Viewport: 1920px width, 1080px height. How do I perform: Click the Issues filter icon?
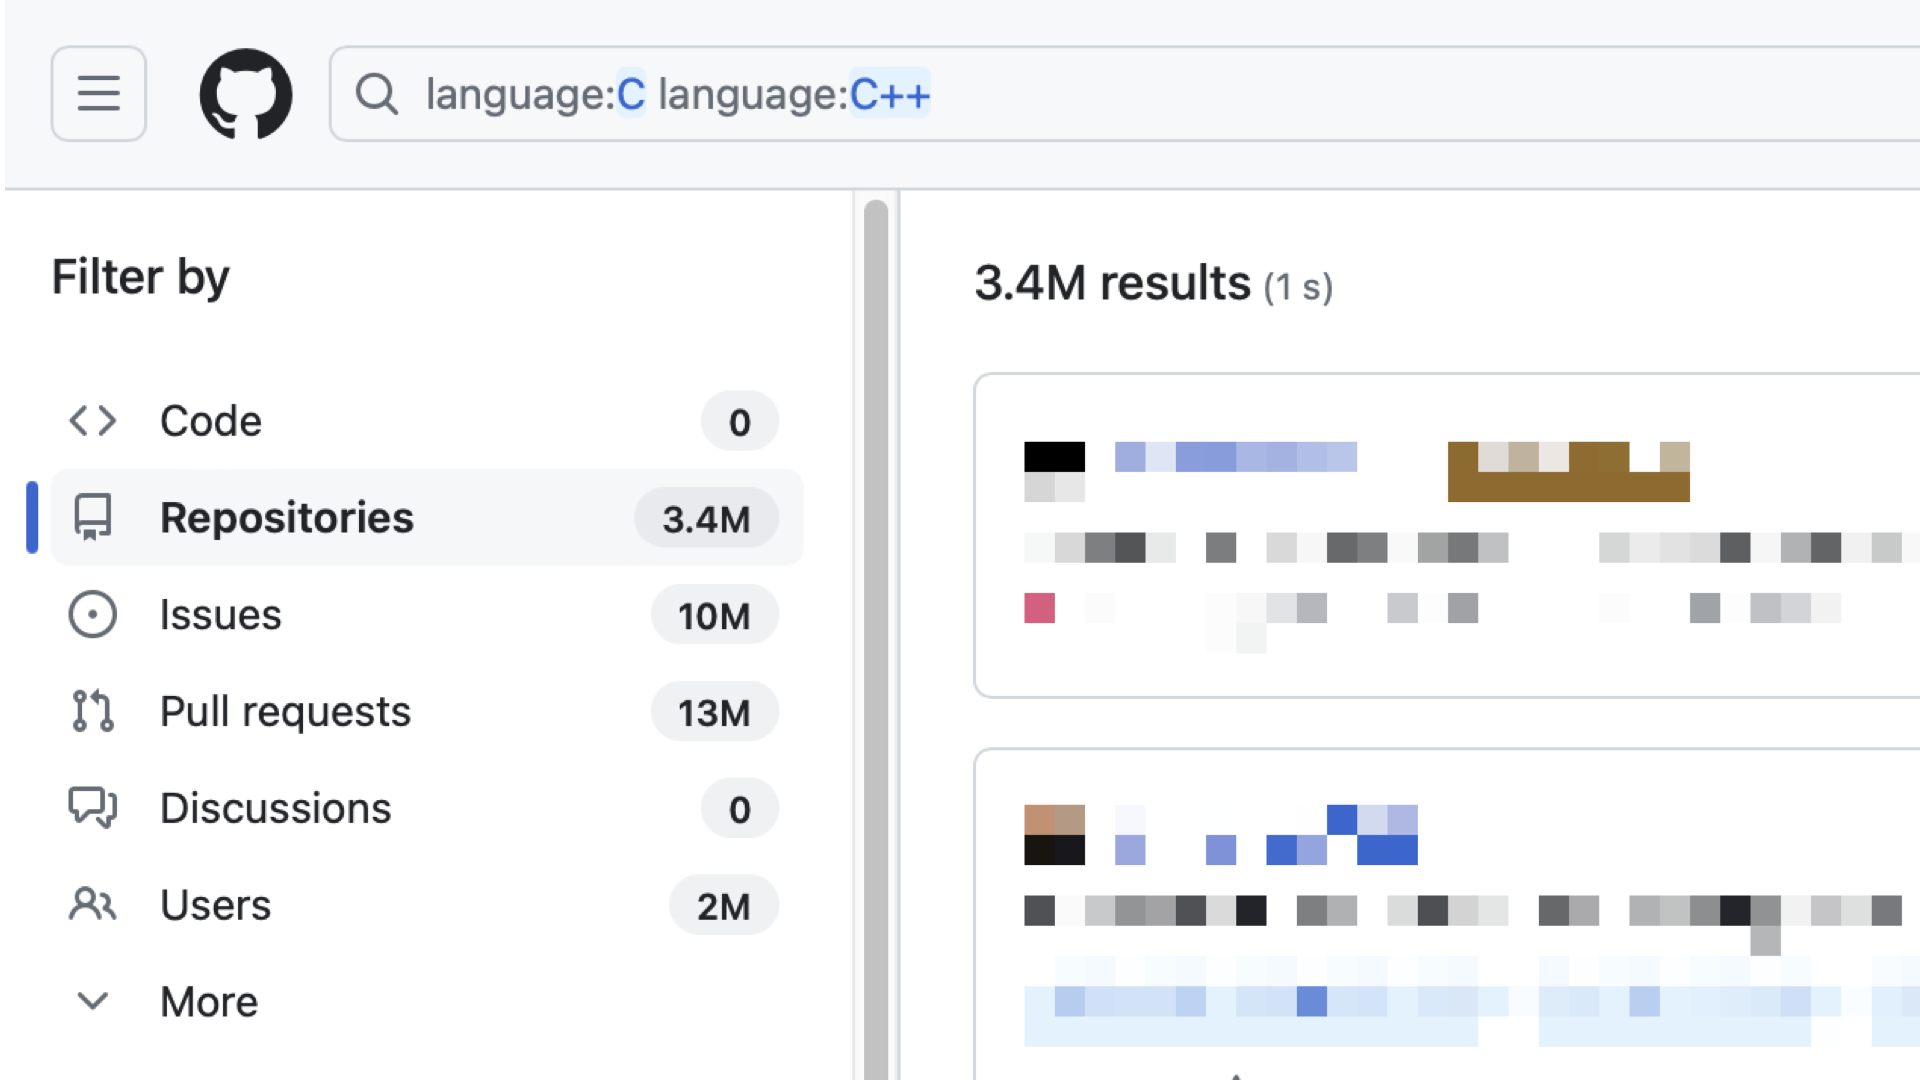click(x=94, y=615)
